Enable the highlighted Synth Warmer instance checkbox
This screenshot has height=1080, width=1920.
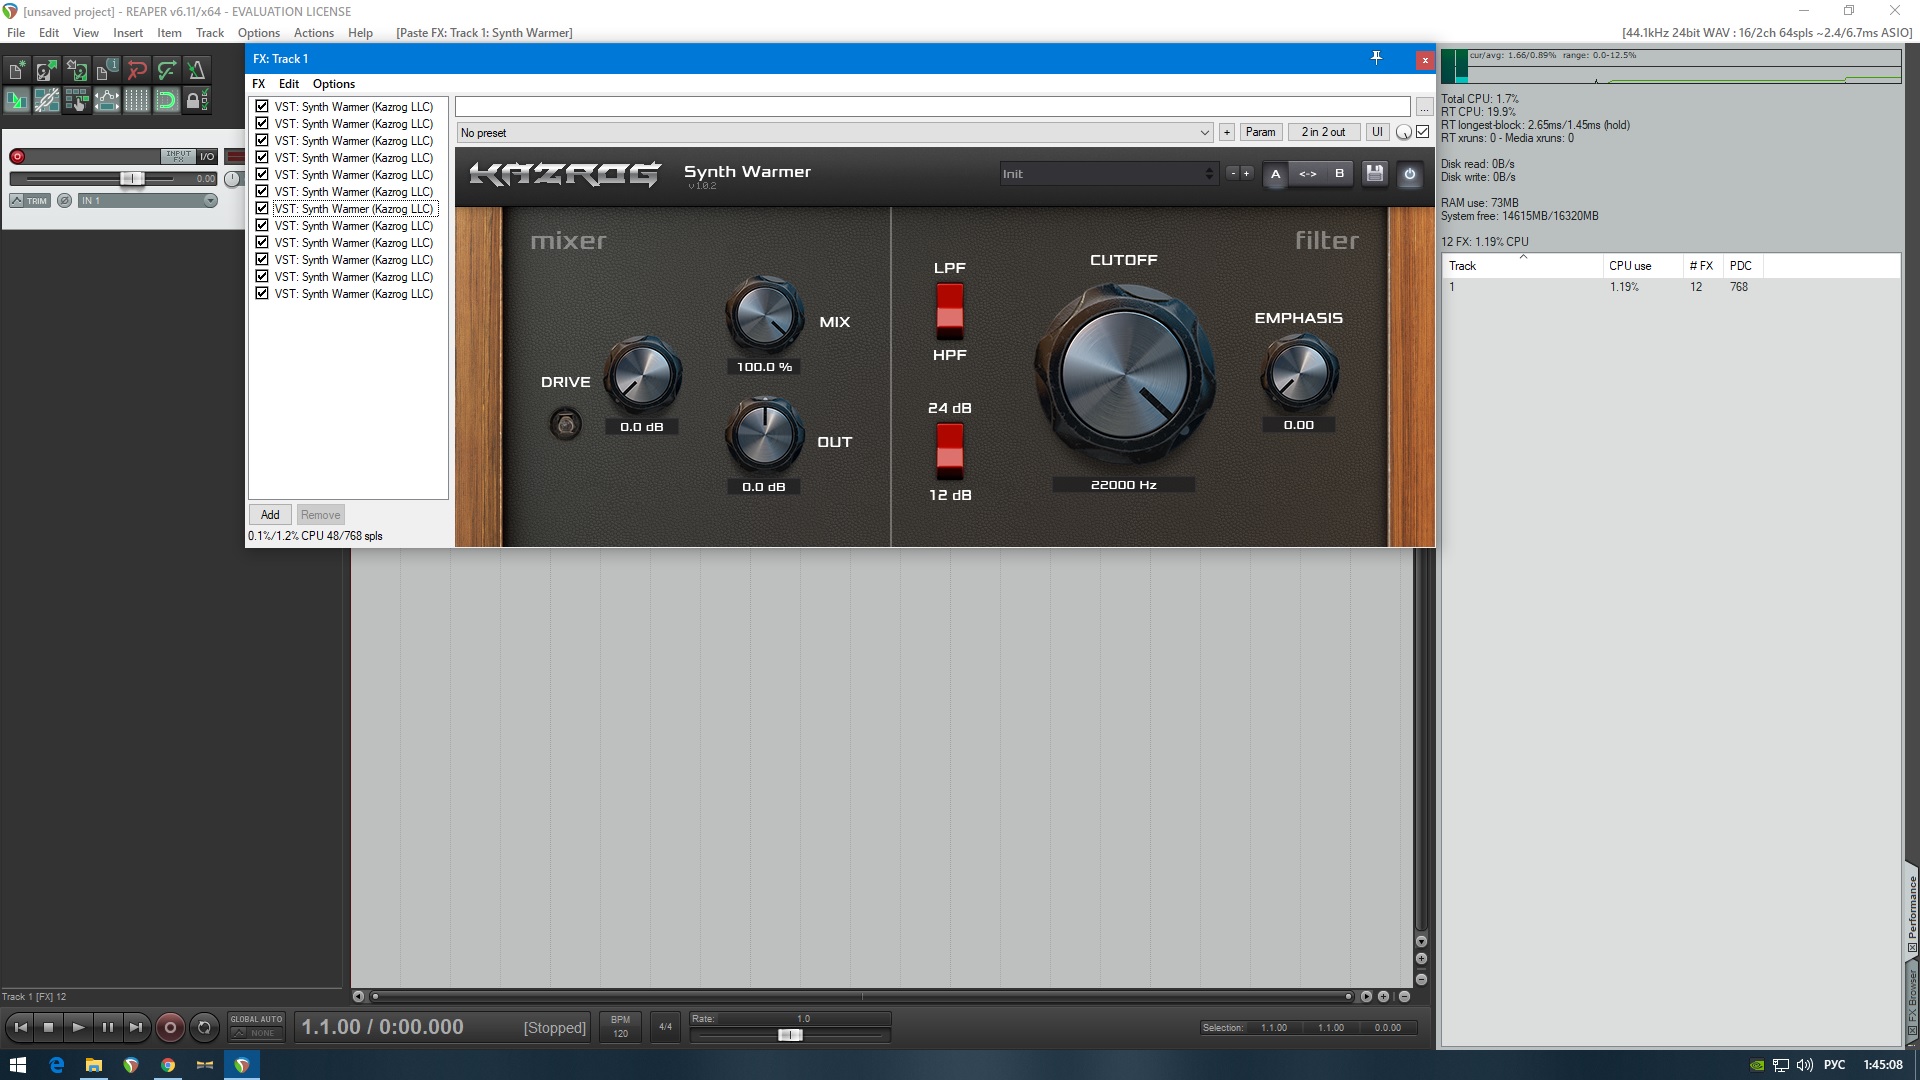261,208
